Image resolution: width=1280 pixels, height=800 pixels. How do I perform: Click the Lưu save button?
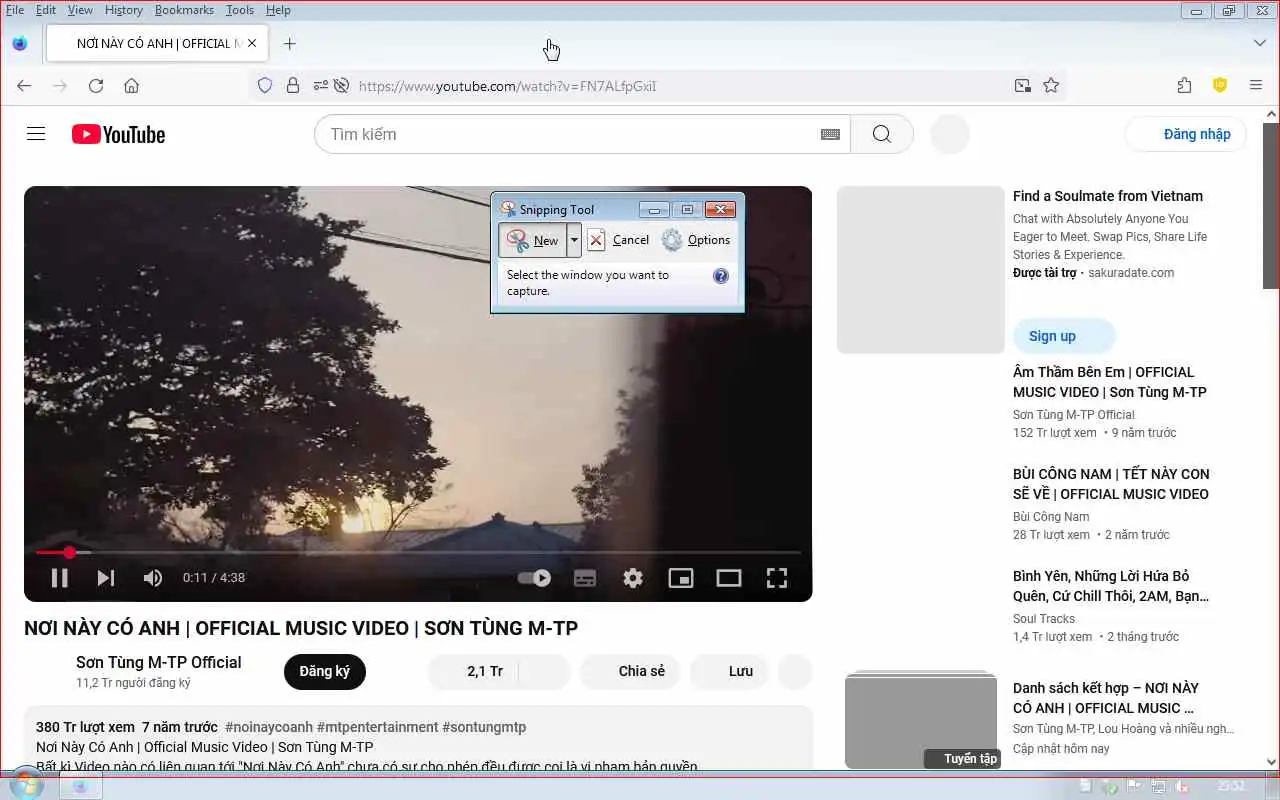point(730,671)
